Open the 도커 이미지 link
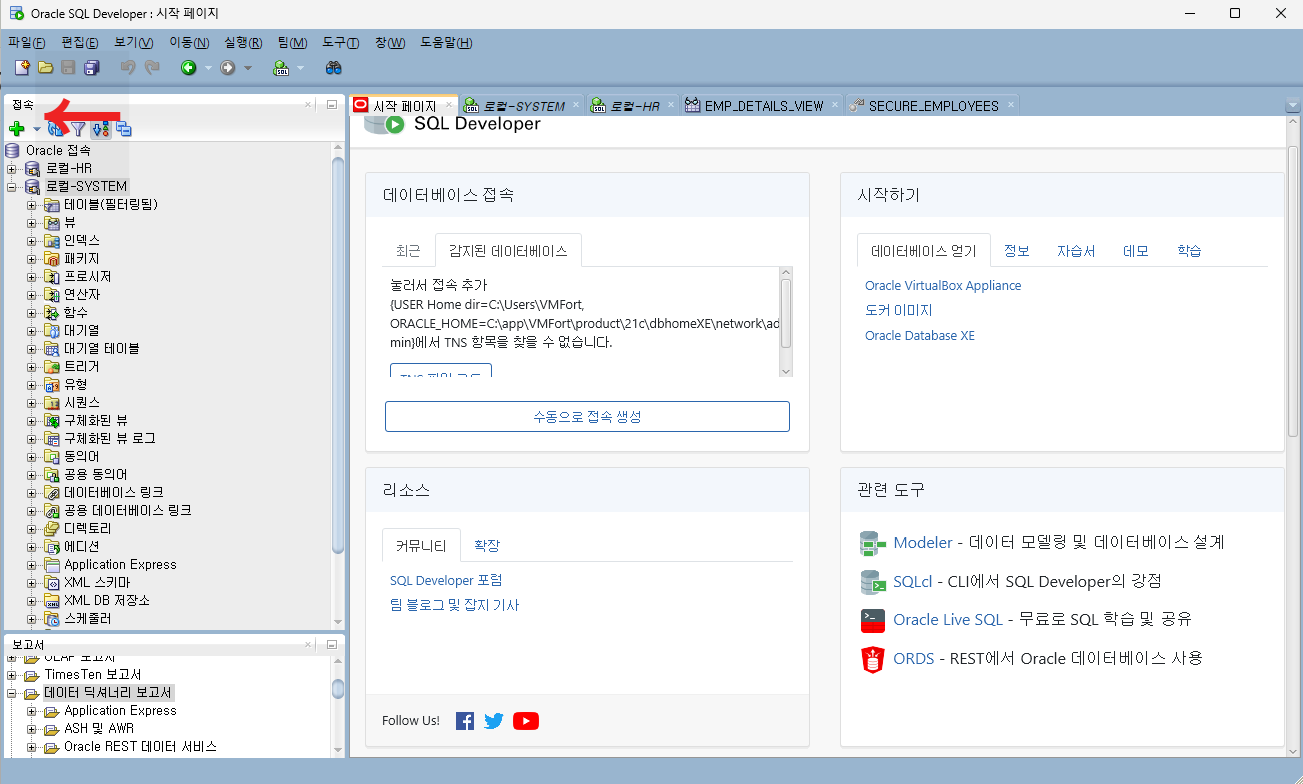 pyautogui.click(x=899, y=310)
